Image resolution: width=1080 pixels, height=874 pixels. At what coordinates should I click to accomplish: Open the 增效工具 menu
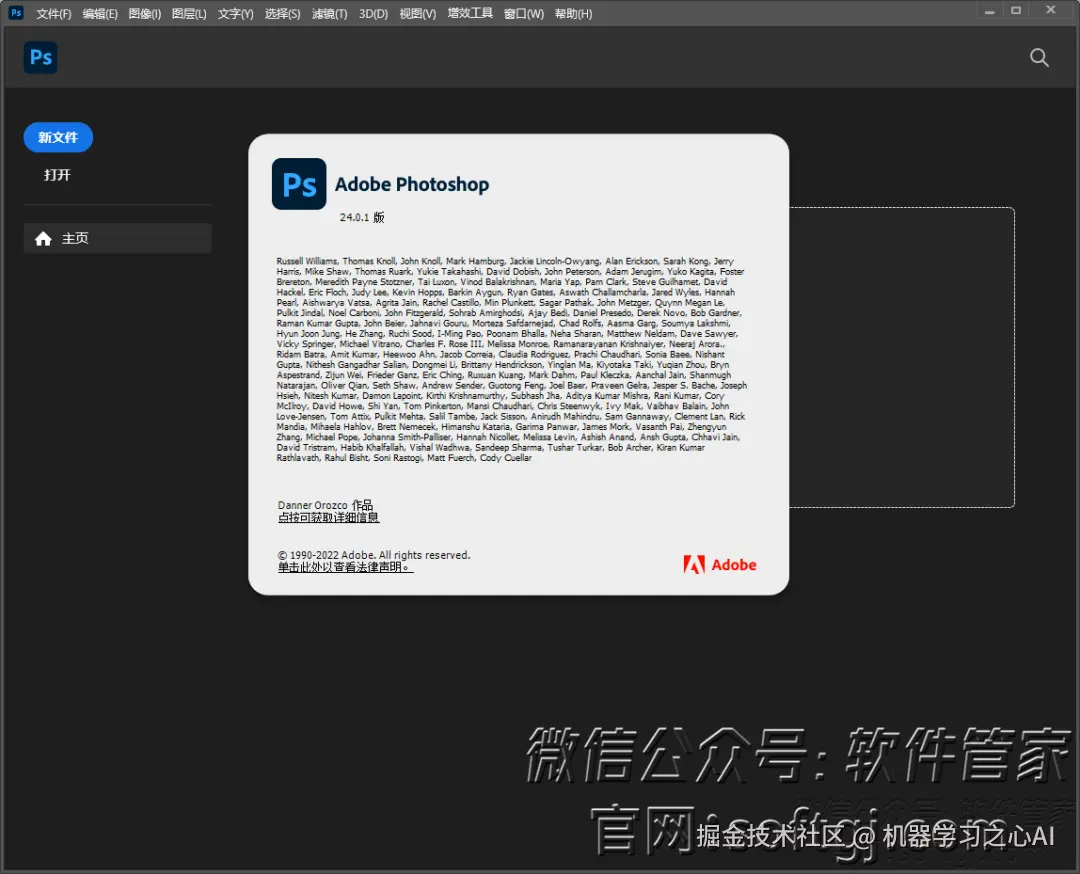coord(470,13)
